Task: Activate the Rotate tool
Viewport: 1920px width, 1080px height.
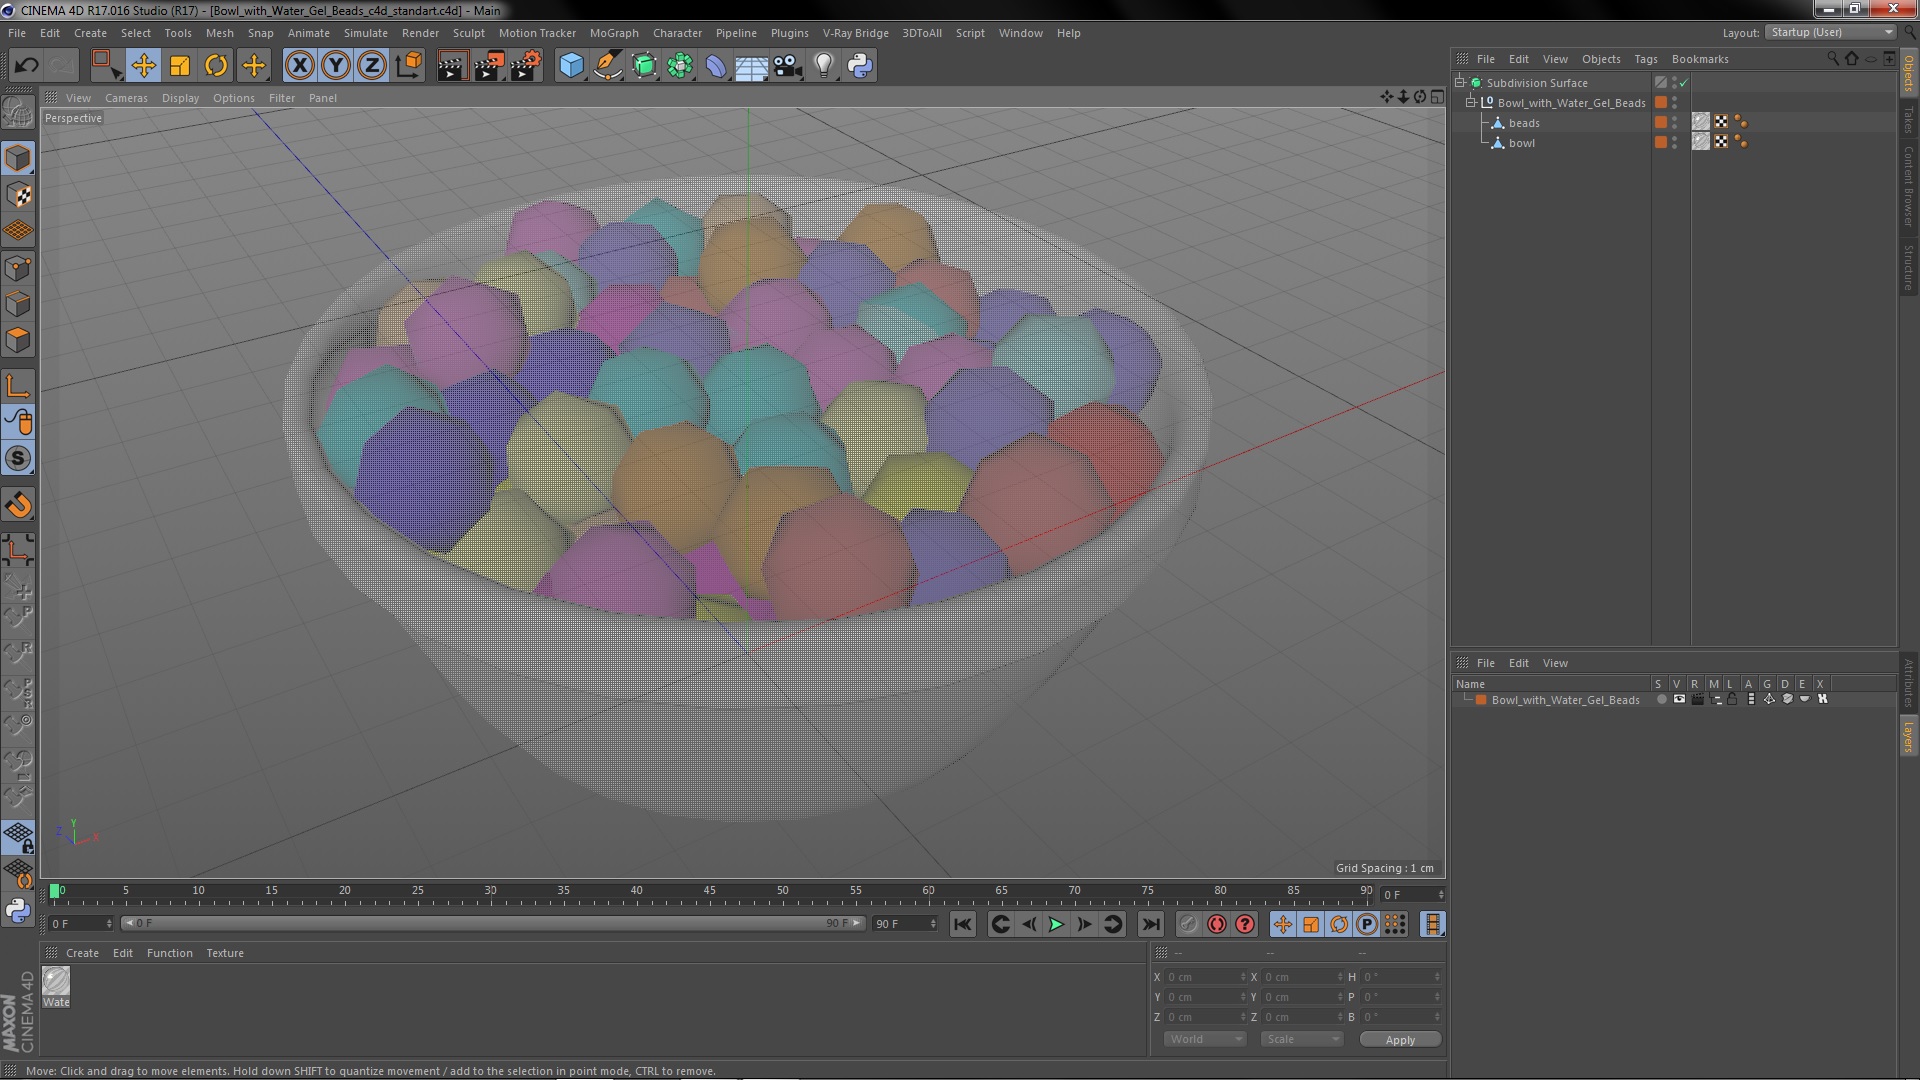Action: coord(216,66)
